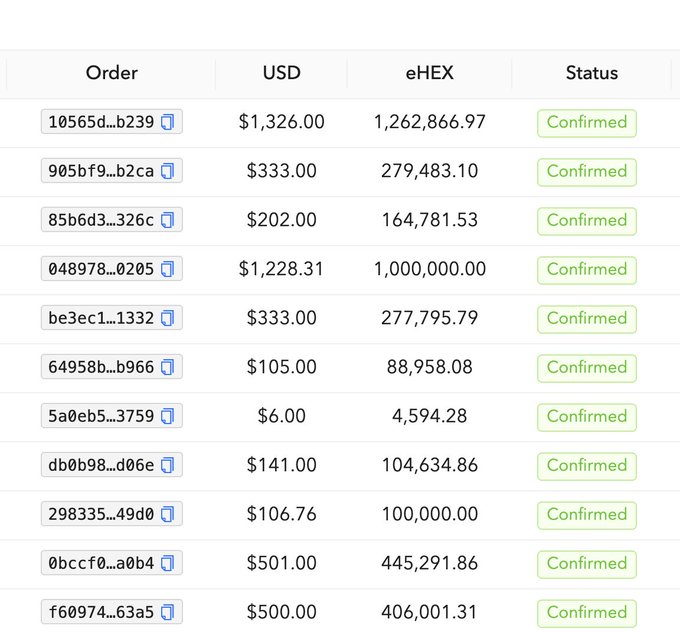Sort by the Status column header

pyautogui.click(x=592, y=73)
